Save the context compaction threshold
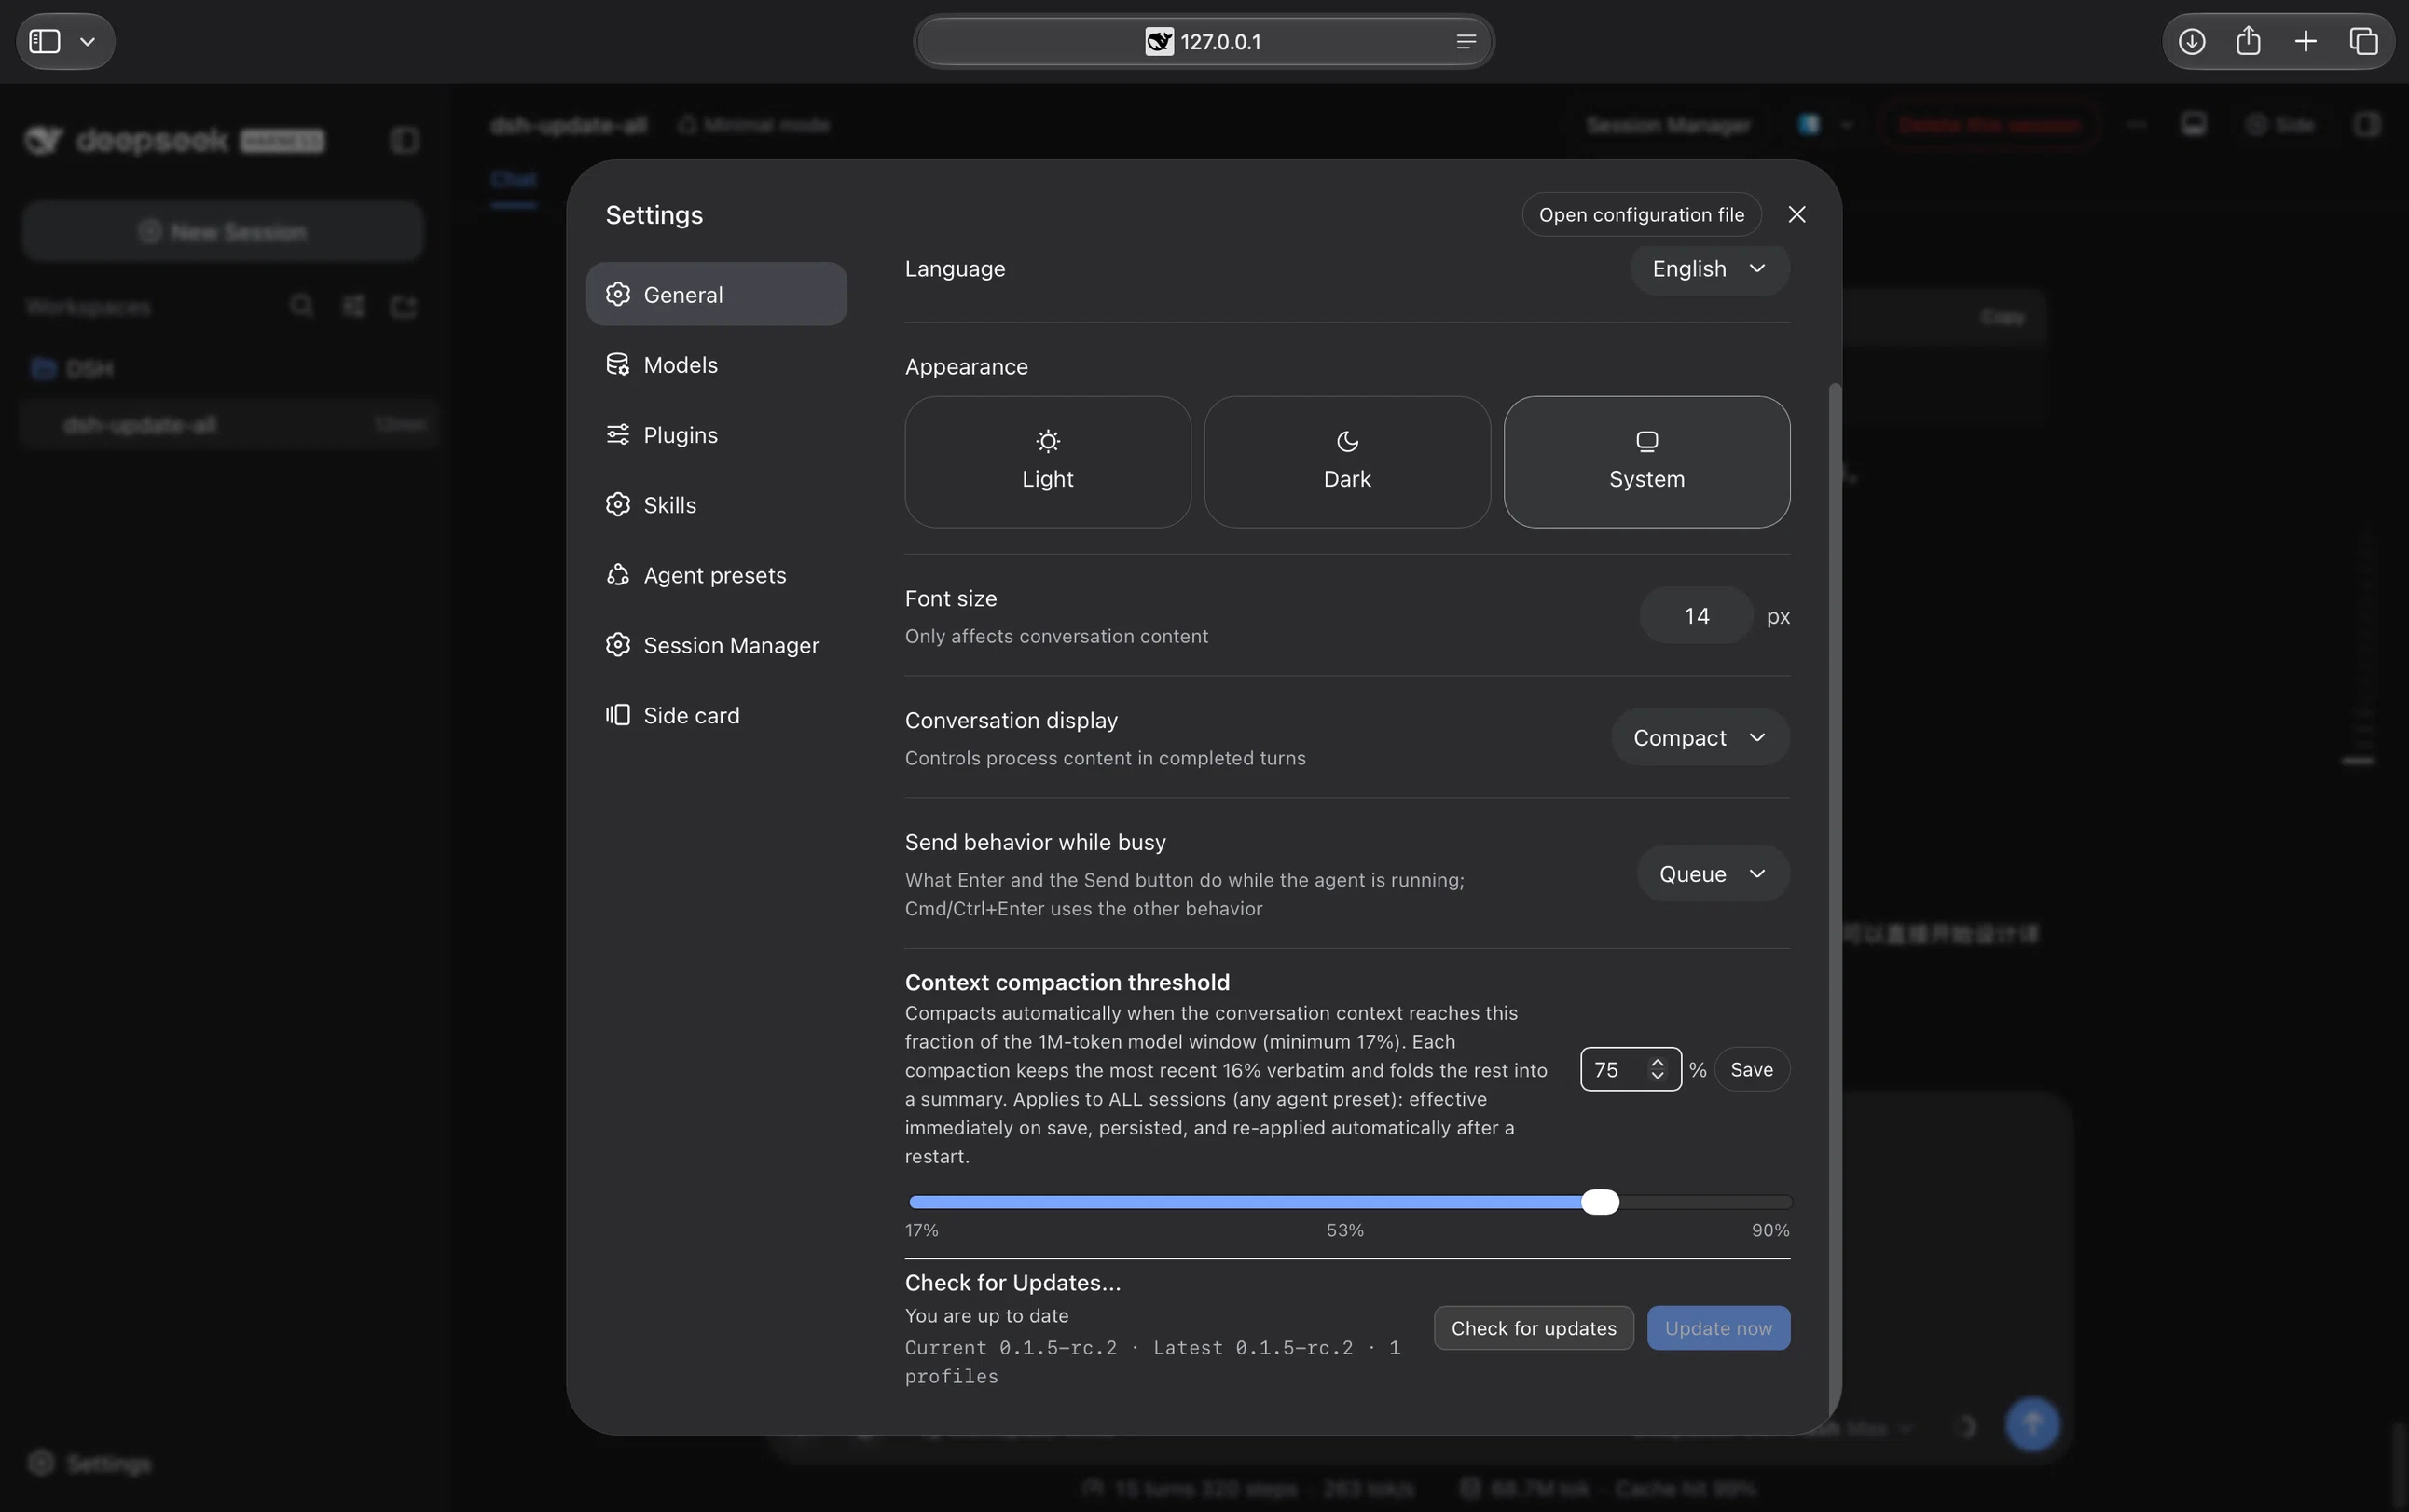This screenshot has height=1512, width=2409. coord(1751,1069)
